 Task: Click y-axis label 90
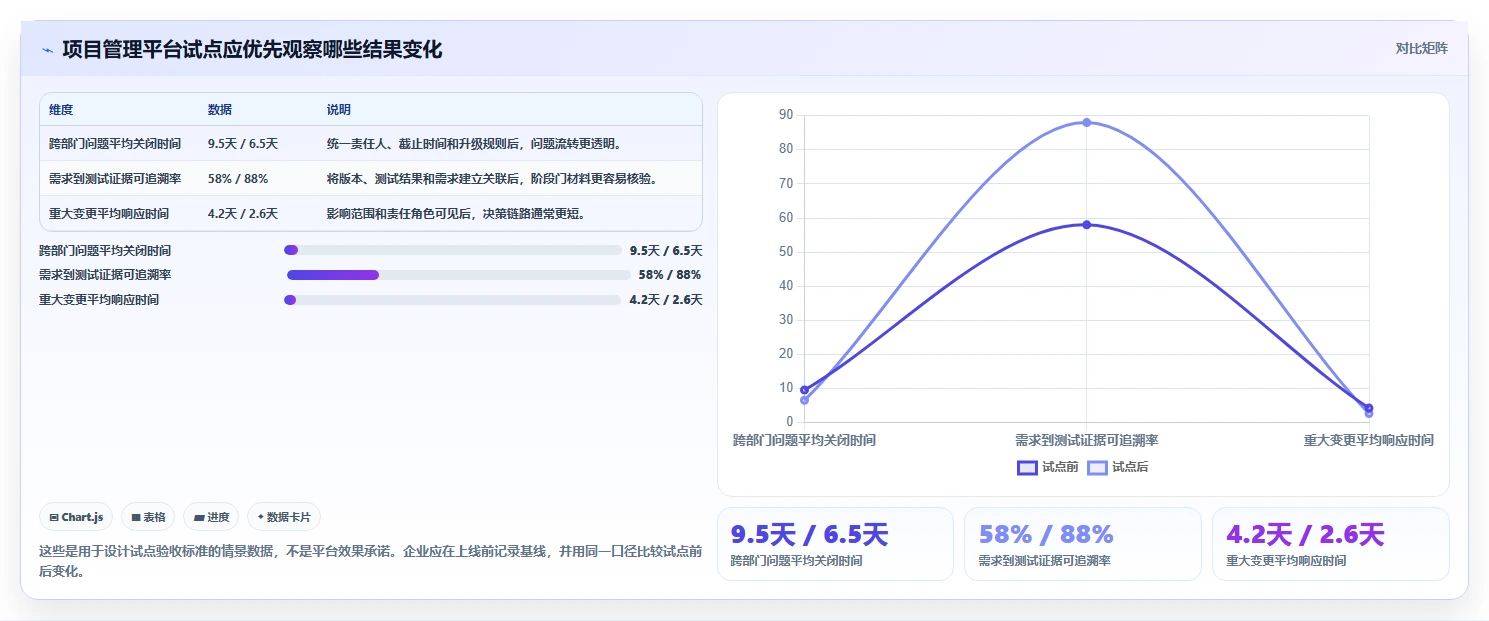(785, 115)
